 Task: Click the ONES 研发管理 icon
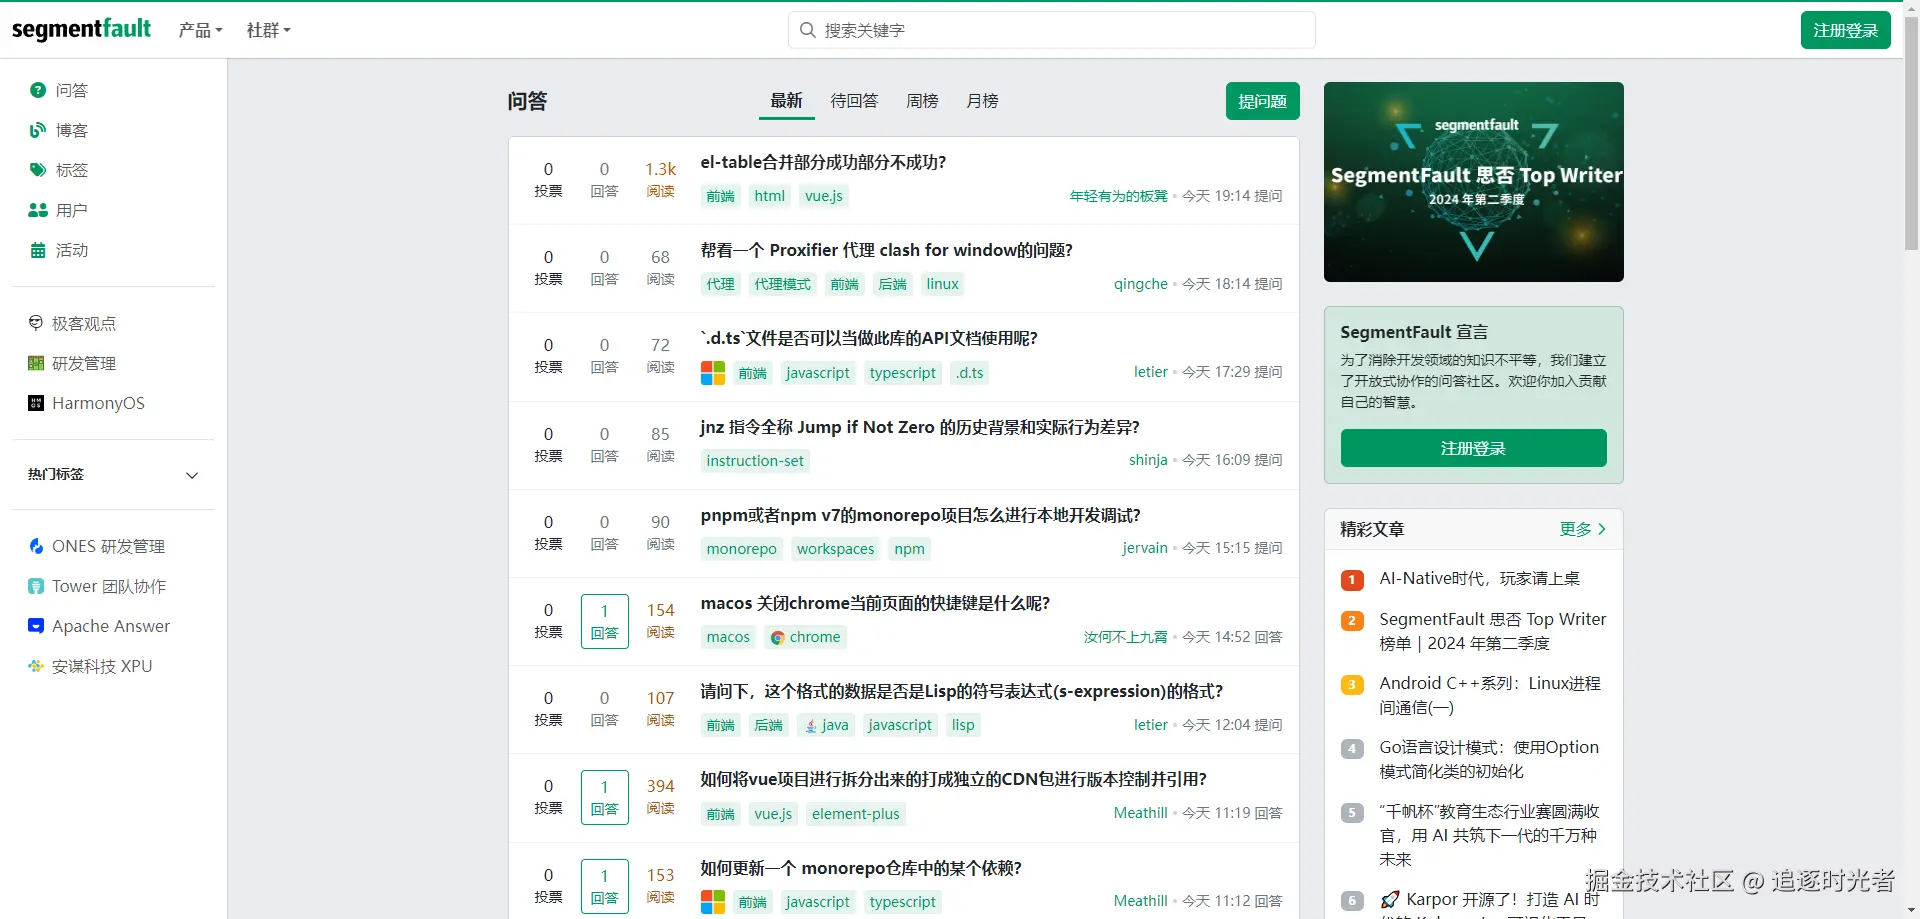coord(36,546)
